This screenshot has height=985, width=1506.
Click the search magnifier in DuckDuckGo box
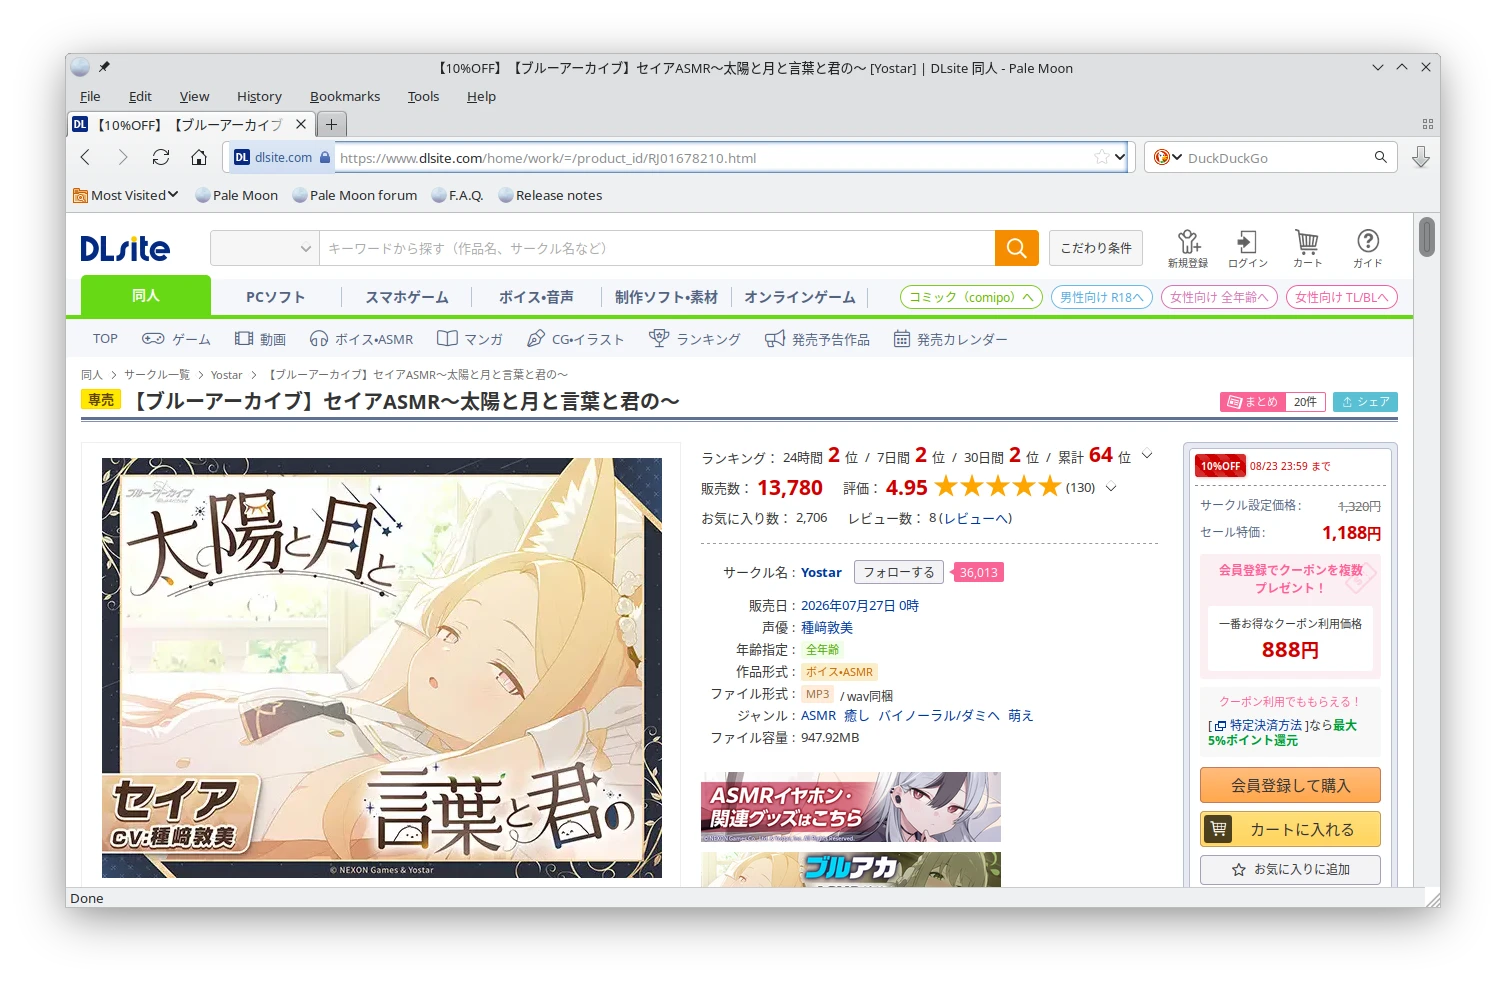(1380, 157)
